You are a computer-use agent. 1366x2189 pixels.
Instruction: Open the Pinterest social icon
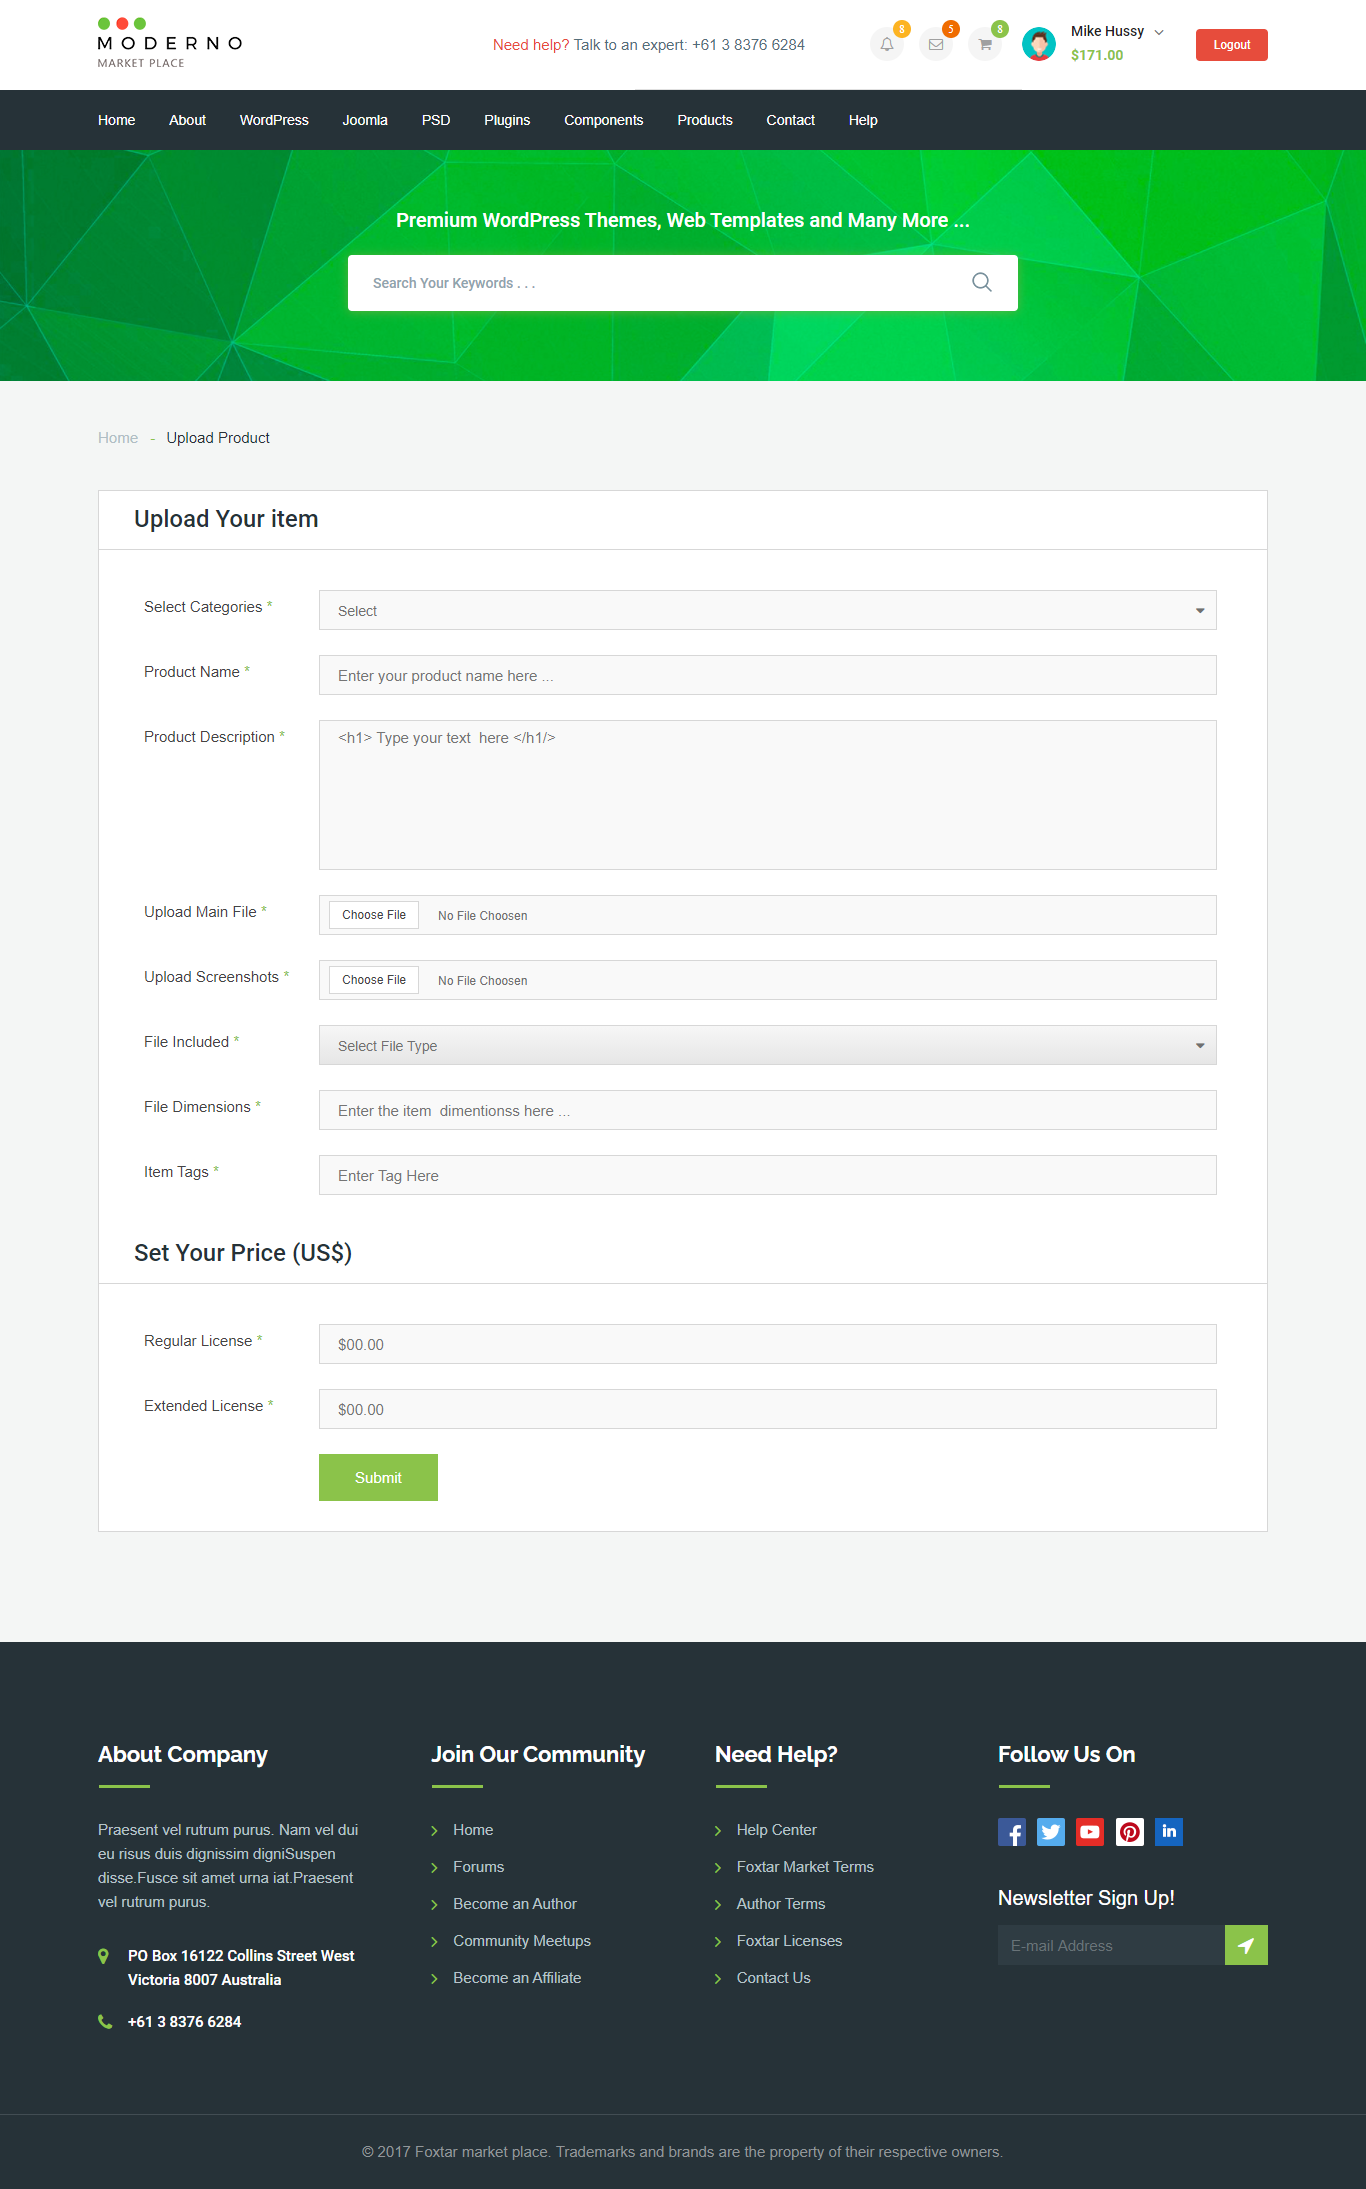(x=1130, y=1832)
